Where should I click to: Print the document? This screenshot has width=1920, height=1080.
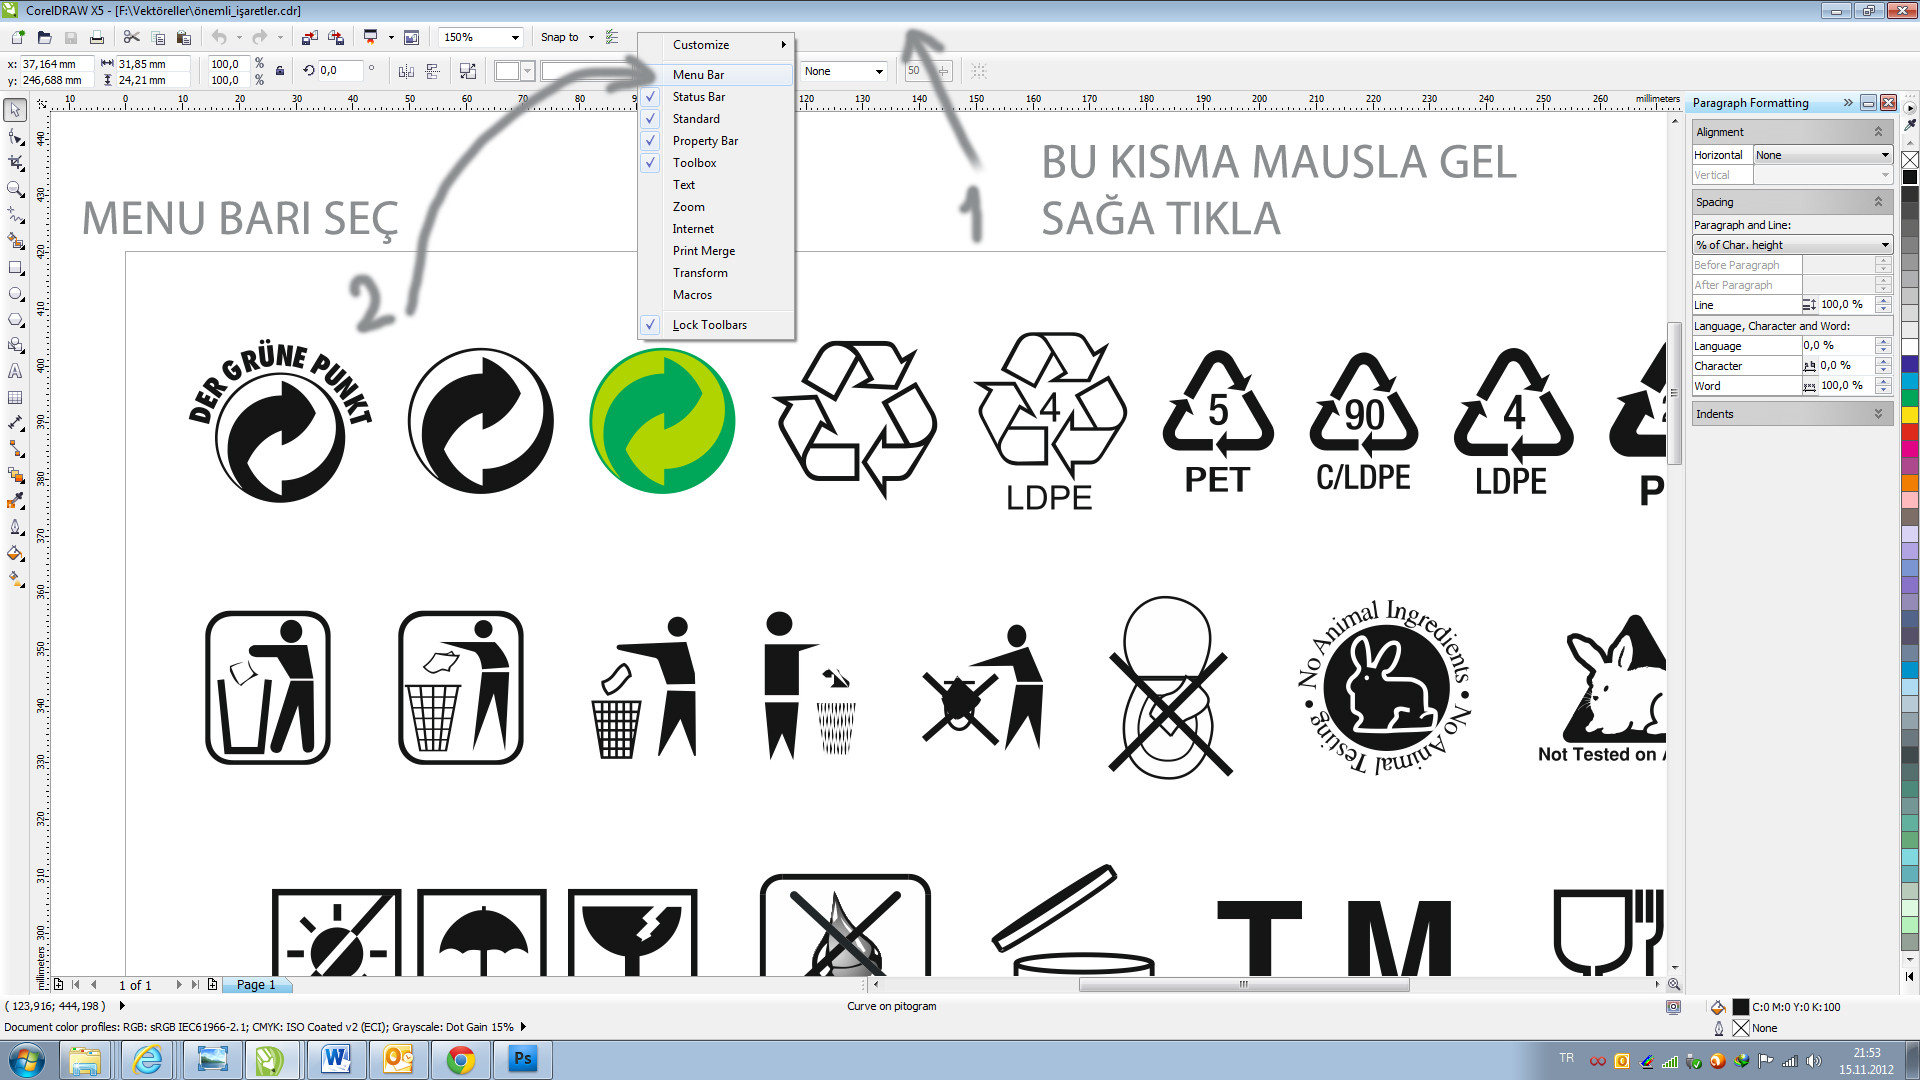click(x=96, y=37)
